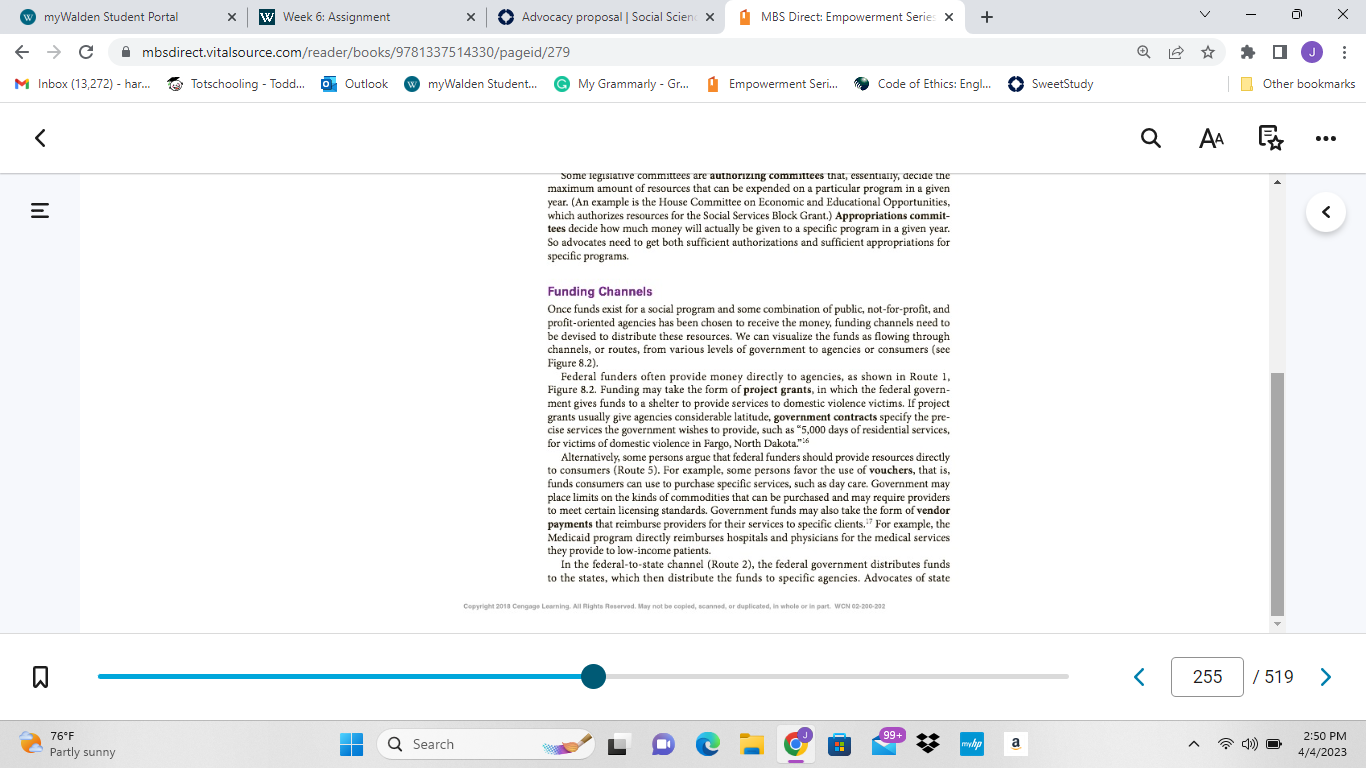
Task: Share this page from the address bar
Action: point(1175,52)
